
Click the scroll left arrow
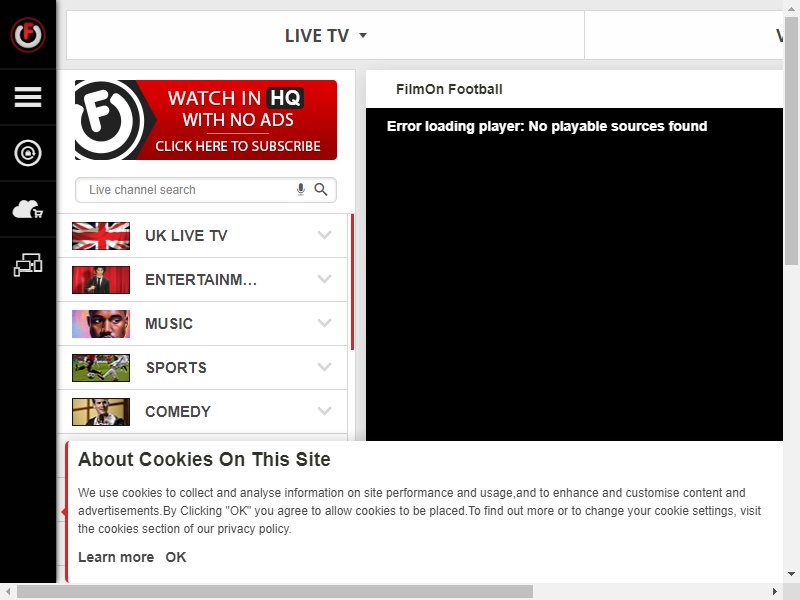point(8,592)
